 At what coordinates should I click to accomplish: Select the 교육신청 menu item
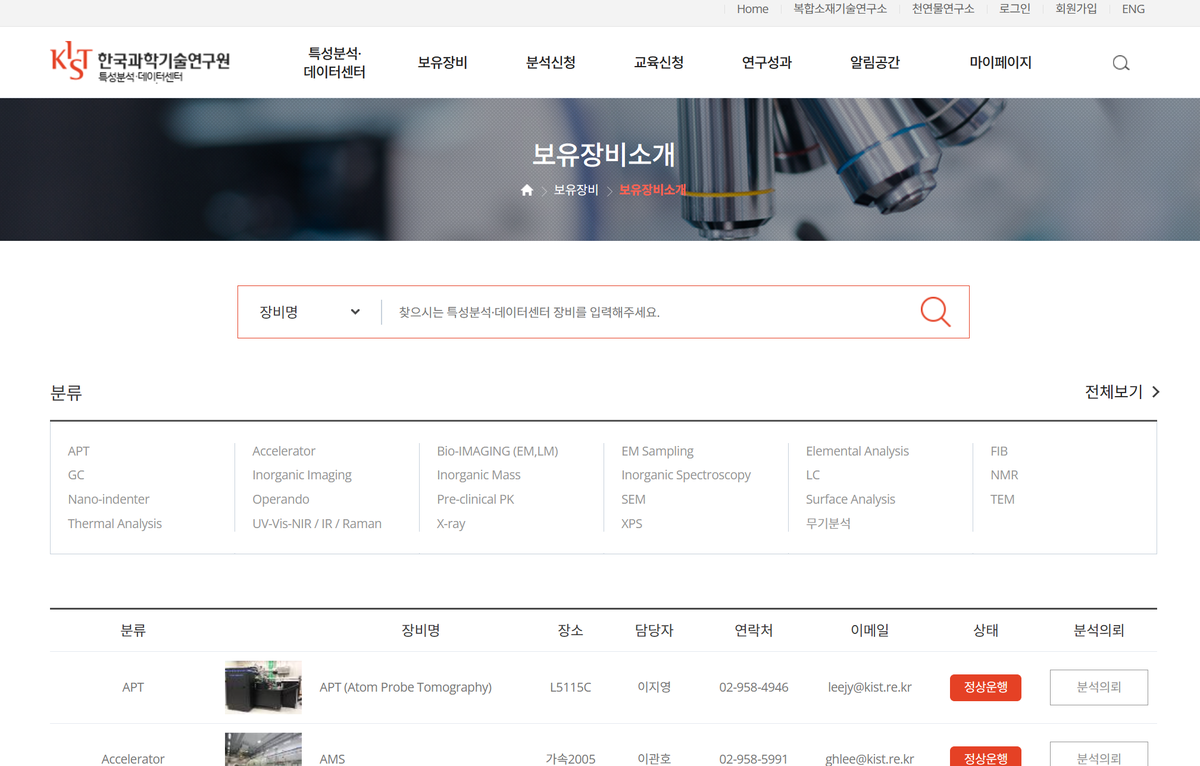point(658,62)
